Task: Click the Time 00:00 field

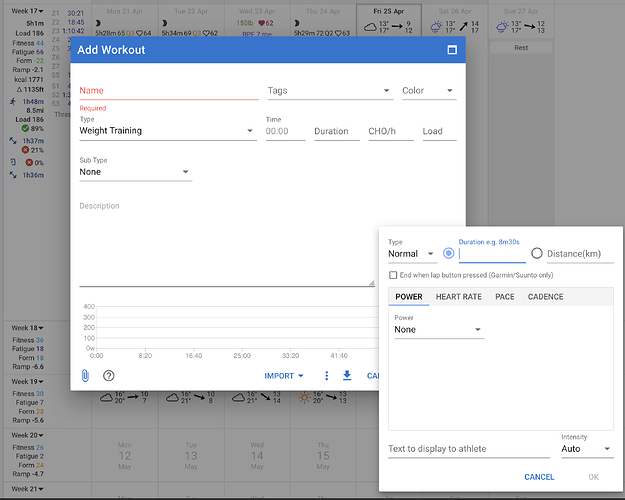Action: pos(285,131)
